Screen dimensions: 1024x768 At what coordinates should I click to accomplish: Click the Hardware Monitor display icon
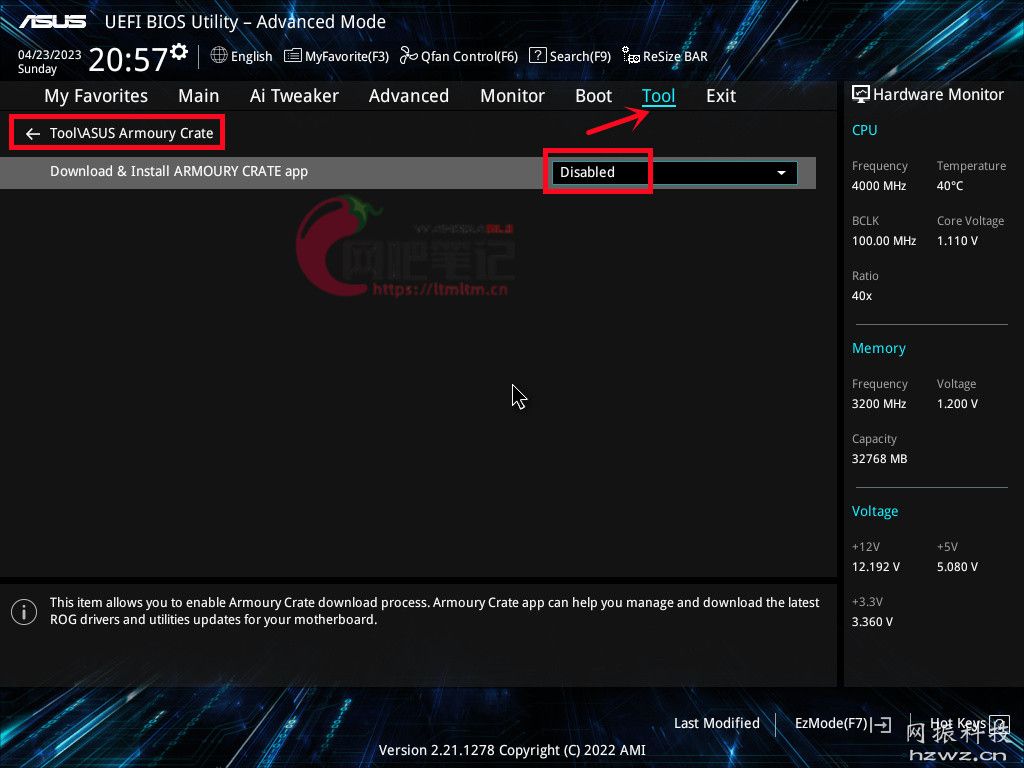861,94
